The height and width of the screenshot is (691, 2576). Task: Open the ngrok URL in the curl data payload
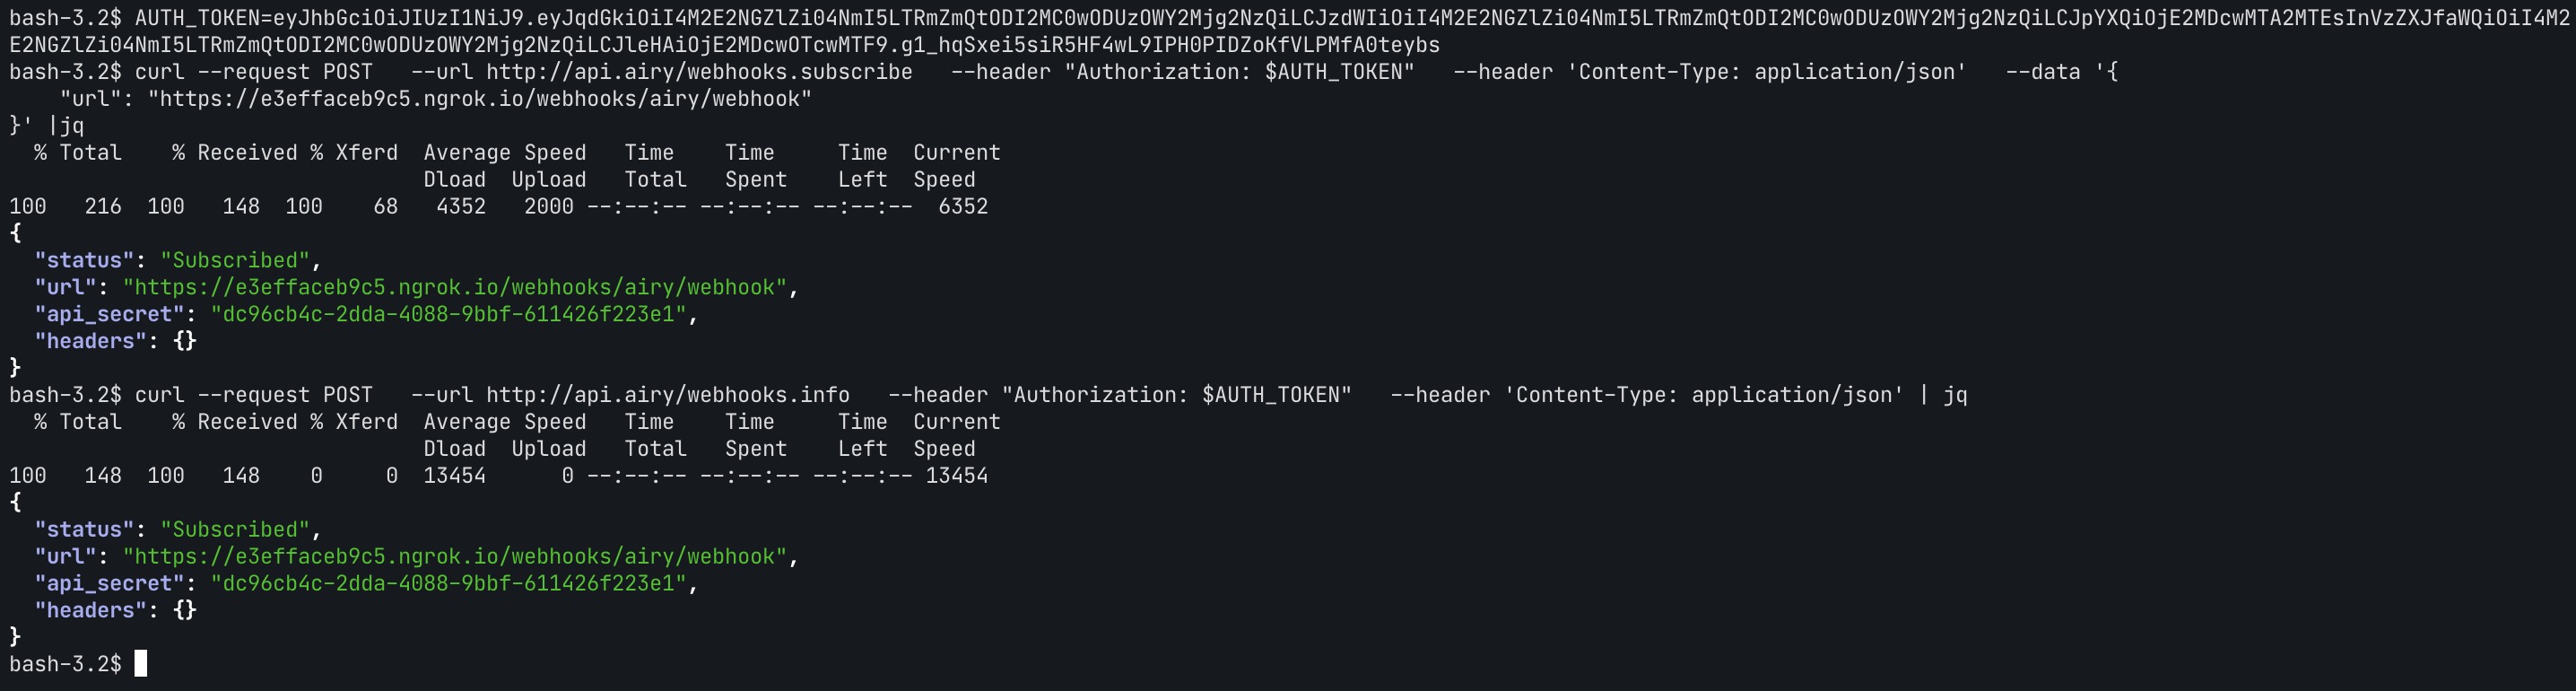[480, 99]
